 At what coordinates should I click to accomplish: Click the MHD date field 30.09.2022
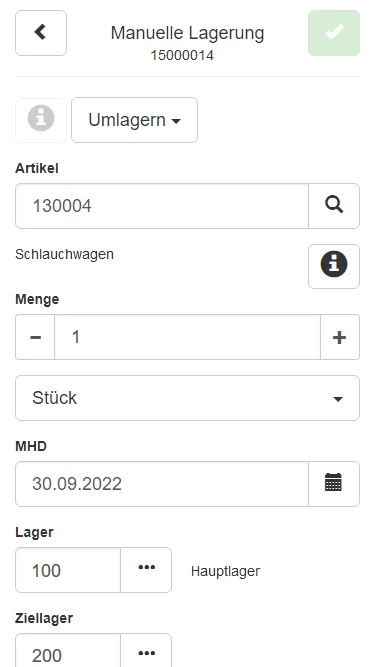(x=162, y=484)
